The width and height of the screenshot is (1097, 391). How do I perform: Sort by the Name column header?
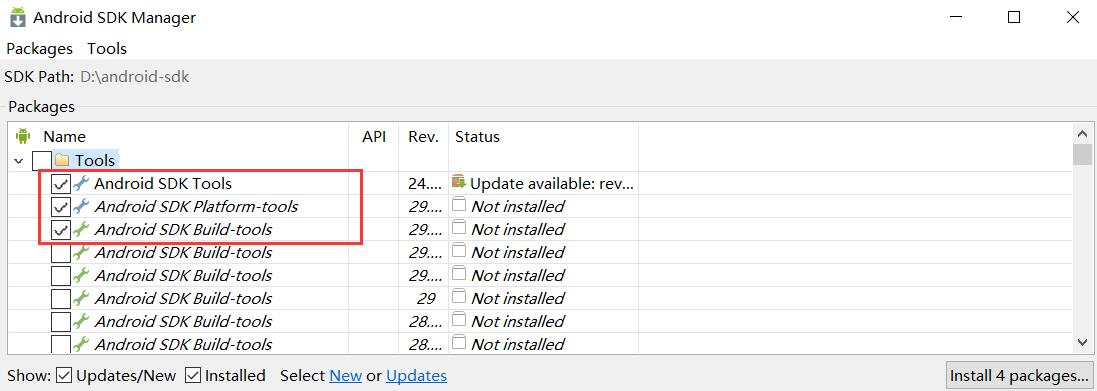64,136
